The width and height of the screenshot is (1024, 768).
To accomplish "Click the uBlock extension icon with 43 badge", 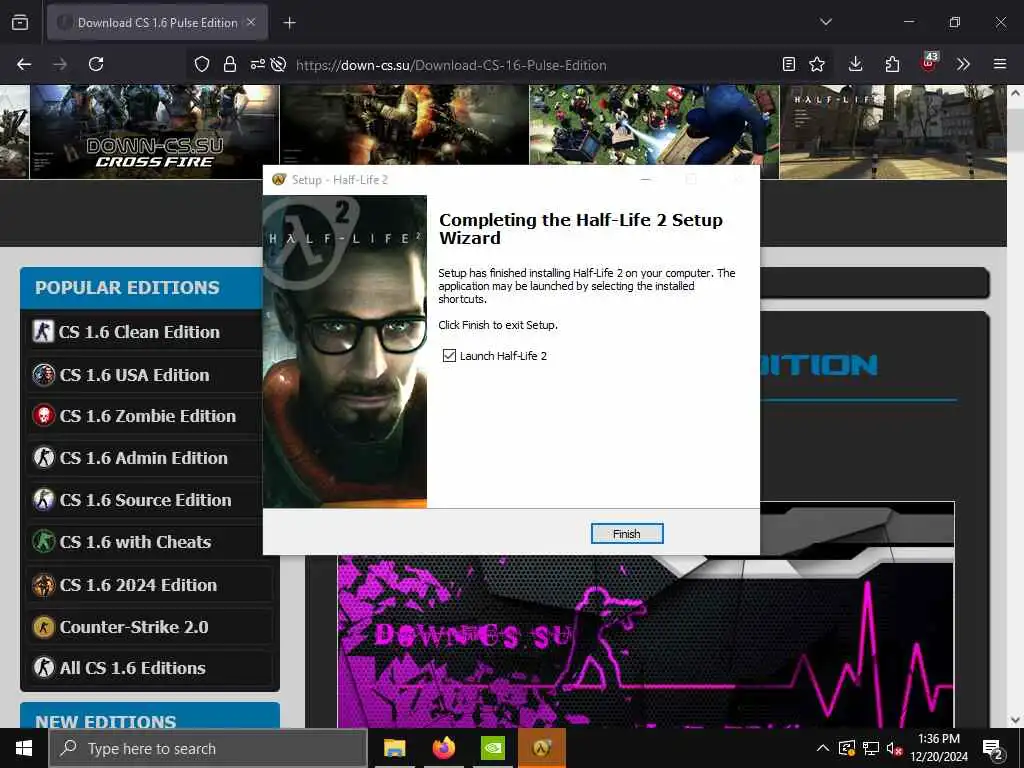I will point(929,63).
